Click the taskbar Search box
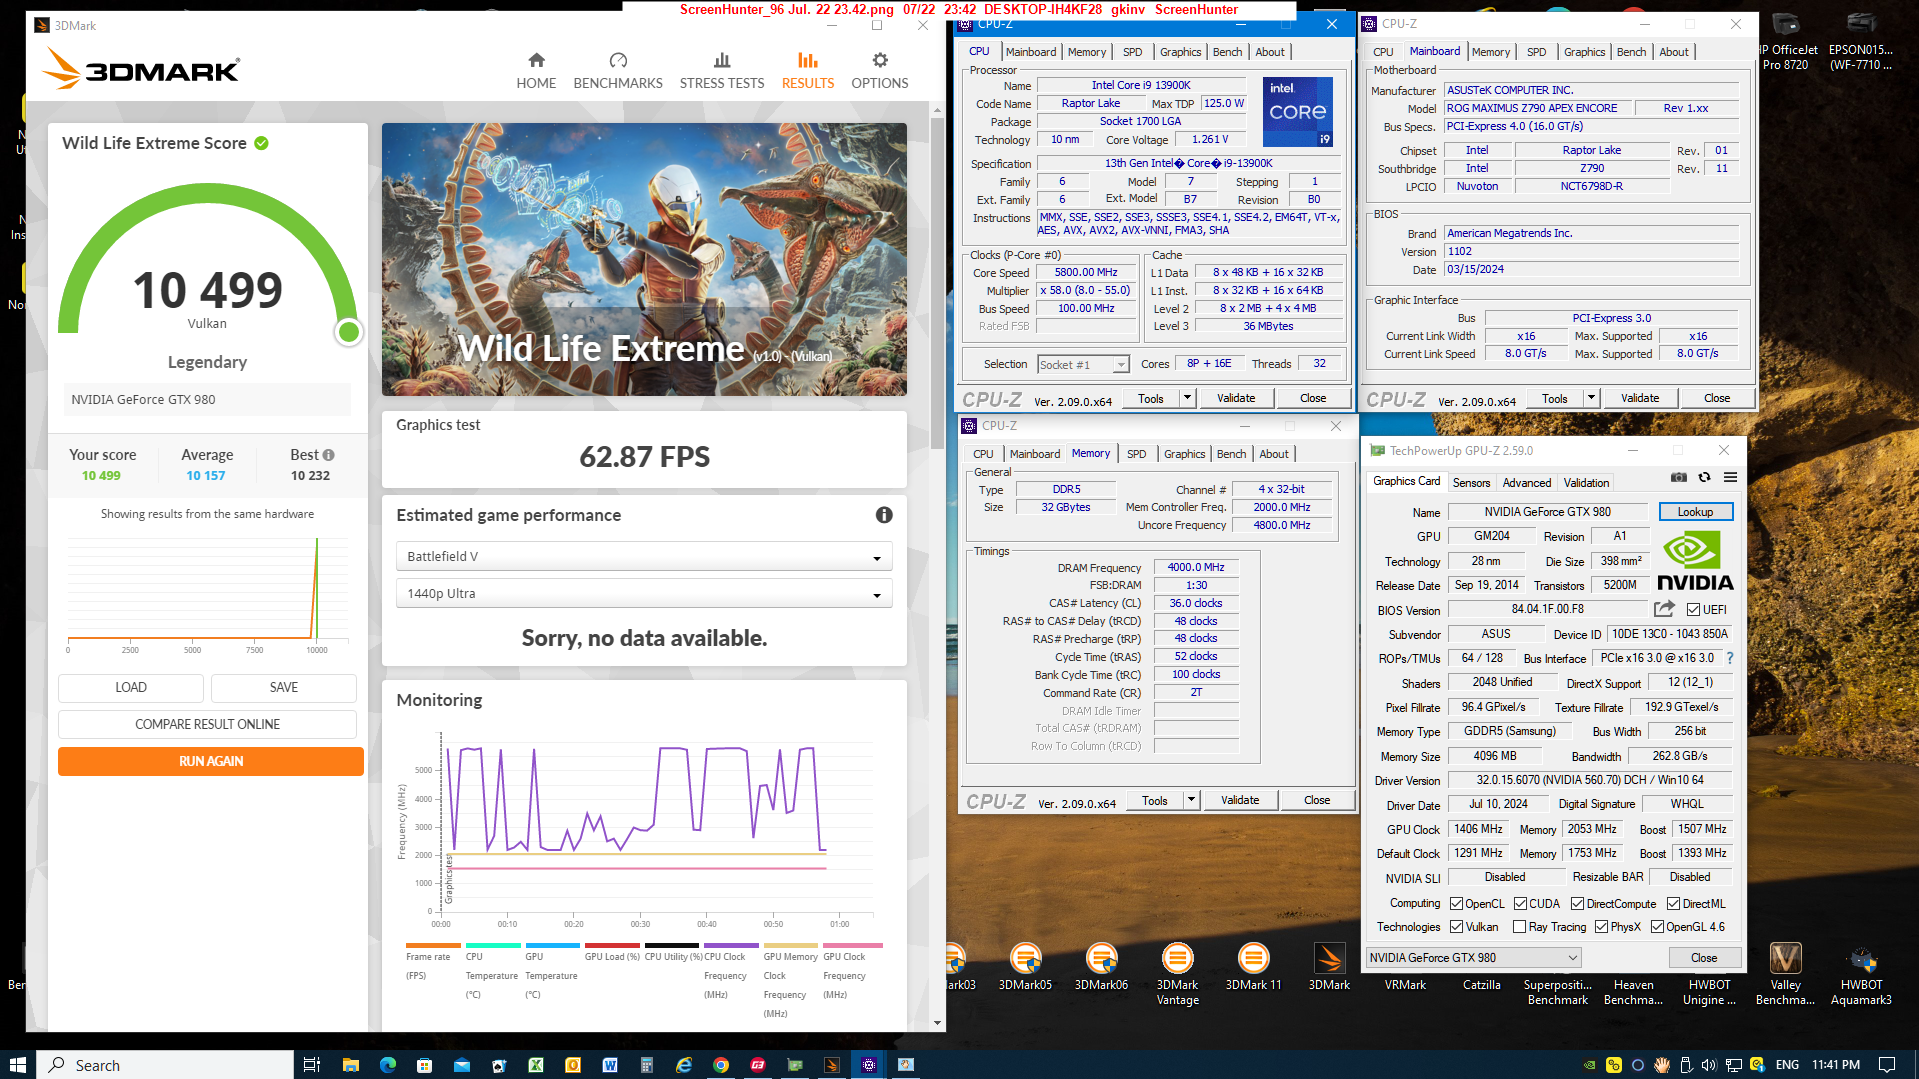 (x=165, y=1065)
